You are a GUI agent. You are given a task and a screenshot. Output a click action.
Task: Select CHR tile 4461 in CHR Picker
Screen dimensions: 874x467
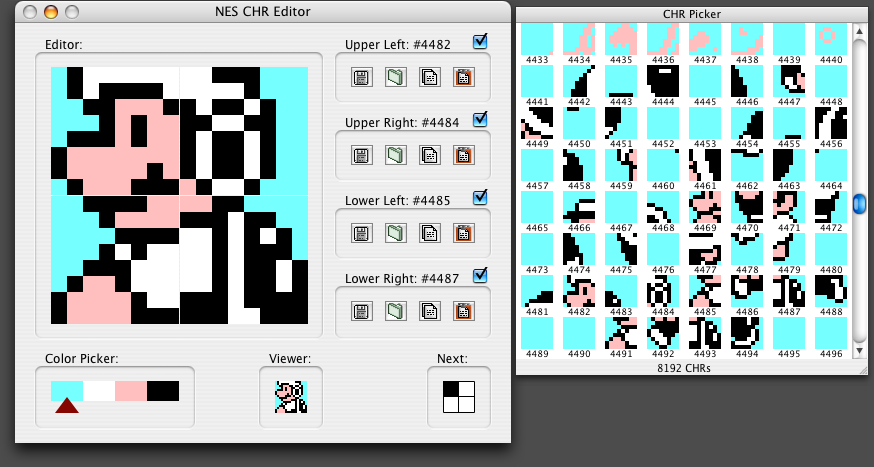(x=705, y=165)
